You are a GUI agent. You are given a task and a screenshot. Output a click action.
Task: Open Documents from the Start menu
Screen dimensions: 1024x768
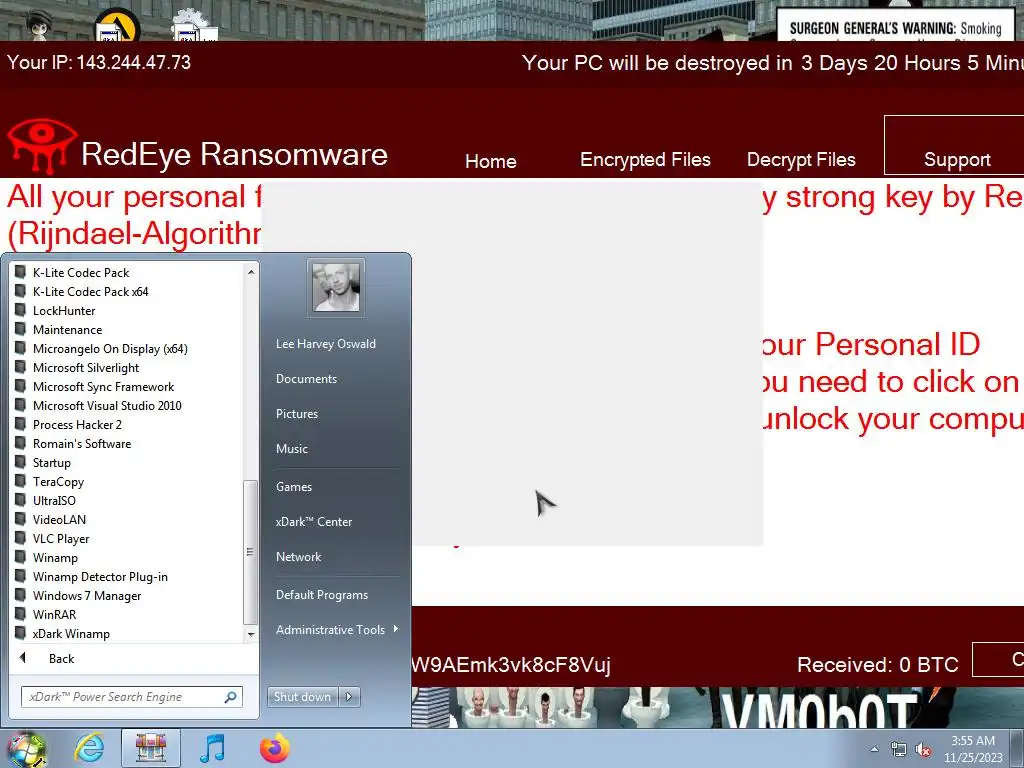306,379
